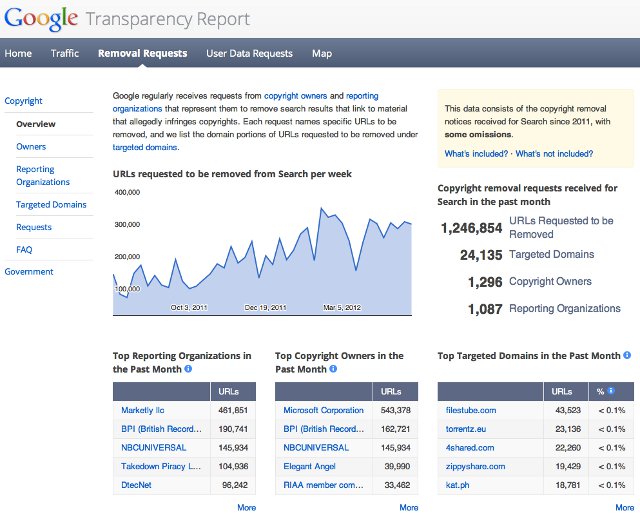Select Targeted Domains in the sidebar

(x=51, y=205)
